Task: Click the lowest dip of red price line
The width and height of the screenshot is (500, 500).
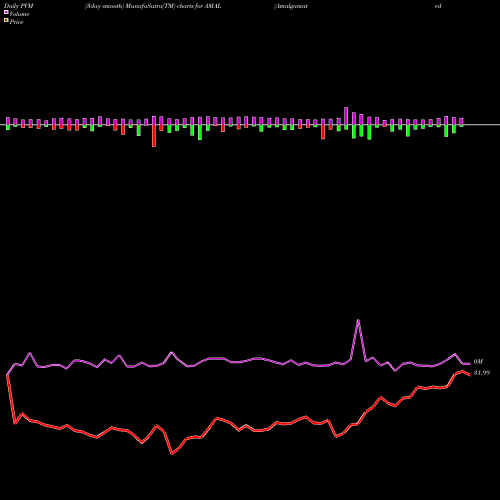Action: pos(172,453)
